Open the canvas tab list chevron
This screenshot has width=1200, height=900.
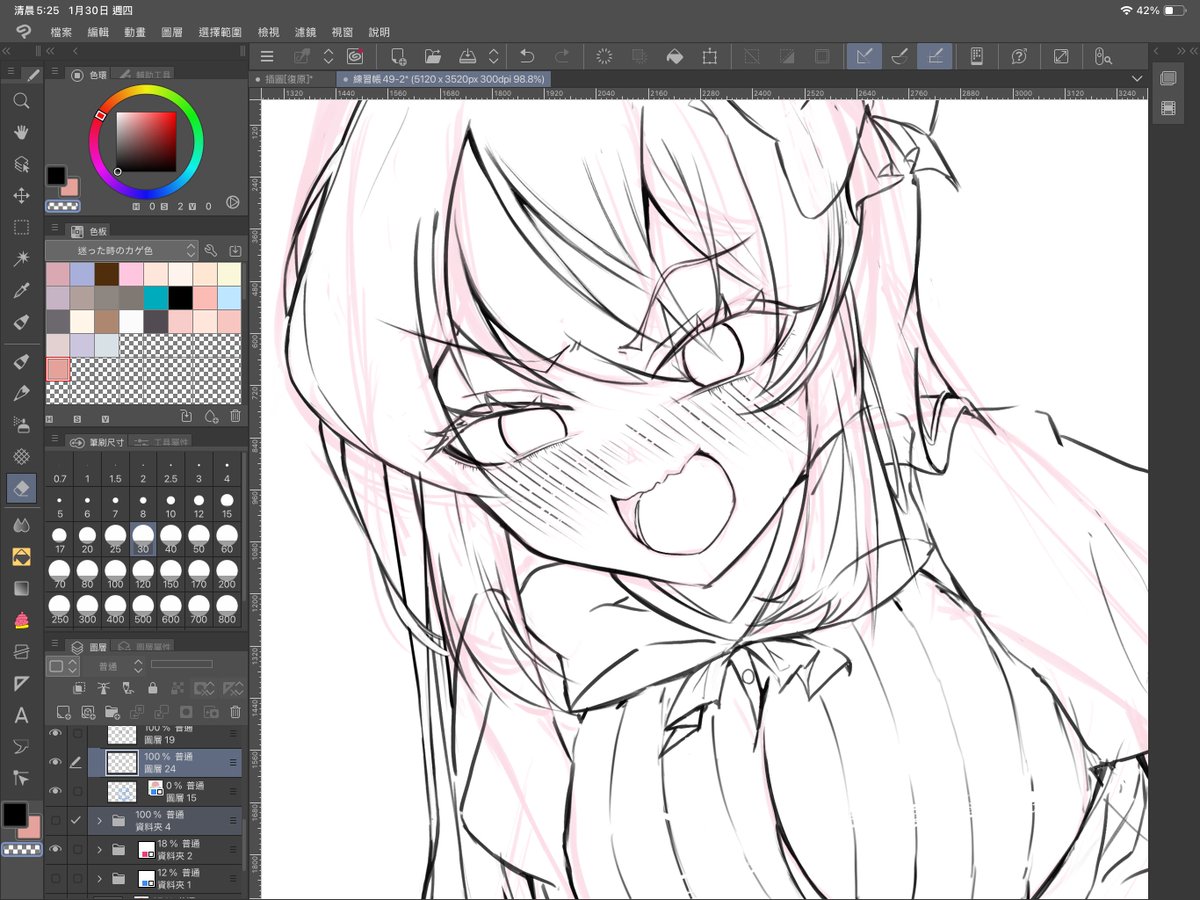1137,78
